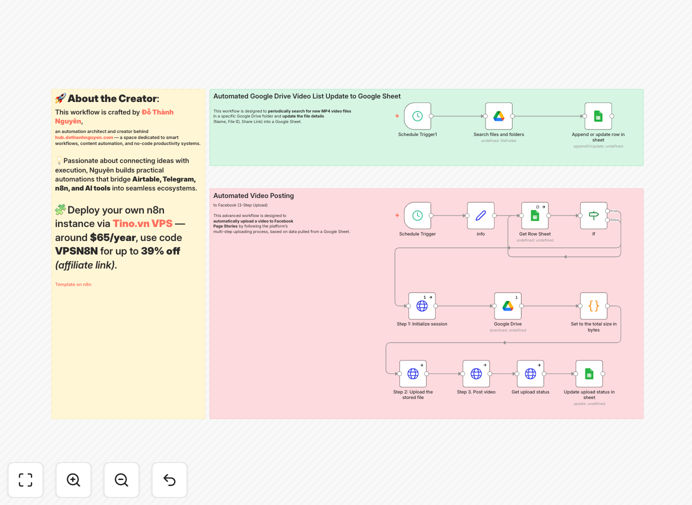Select the Schedule Trigger1 node

tap(417, 116)
